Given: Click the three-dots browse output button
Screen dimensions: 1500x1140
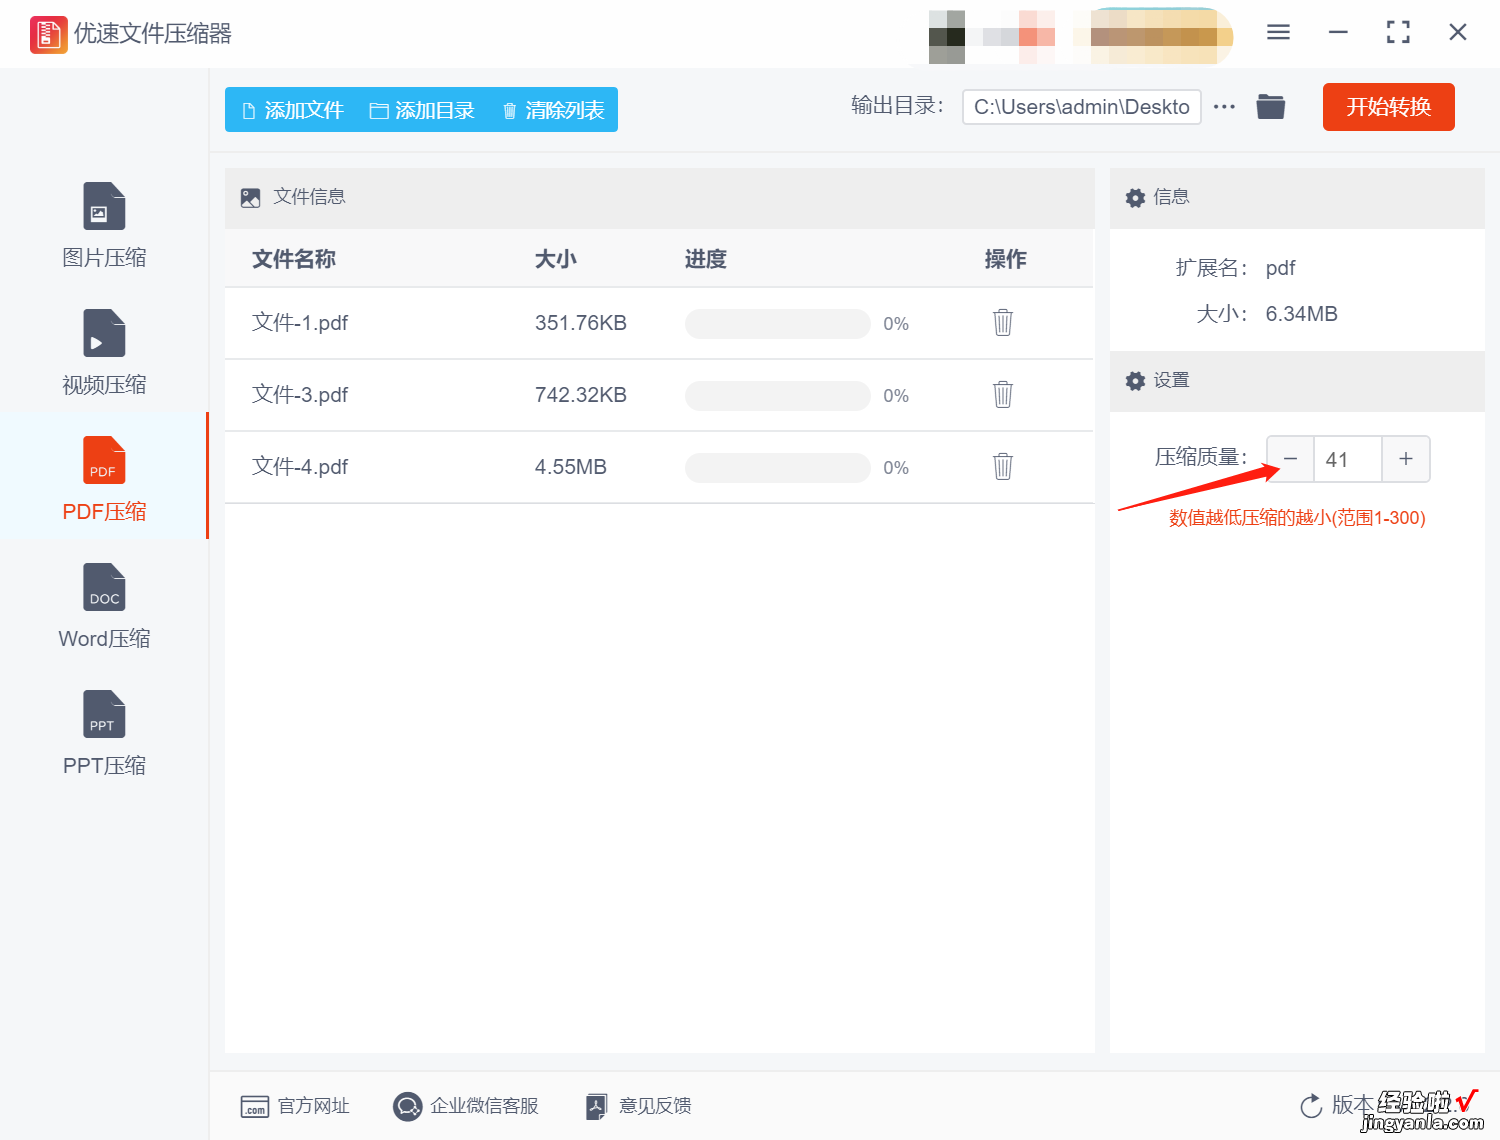Looking at the screenshot, I should point(1224,107).
